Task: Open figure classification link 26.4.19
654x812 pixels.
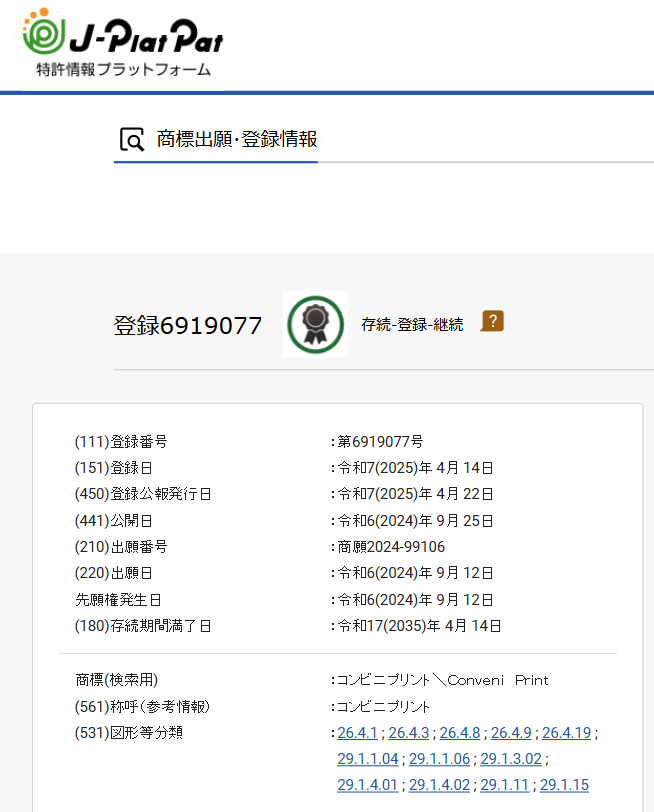Action: (566, 733)
